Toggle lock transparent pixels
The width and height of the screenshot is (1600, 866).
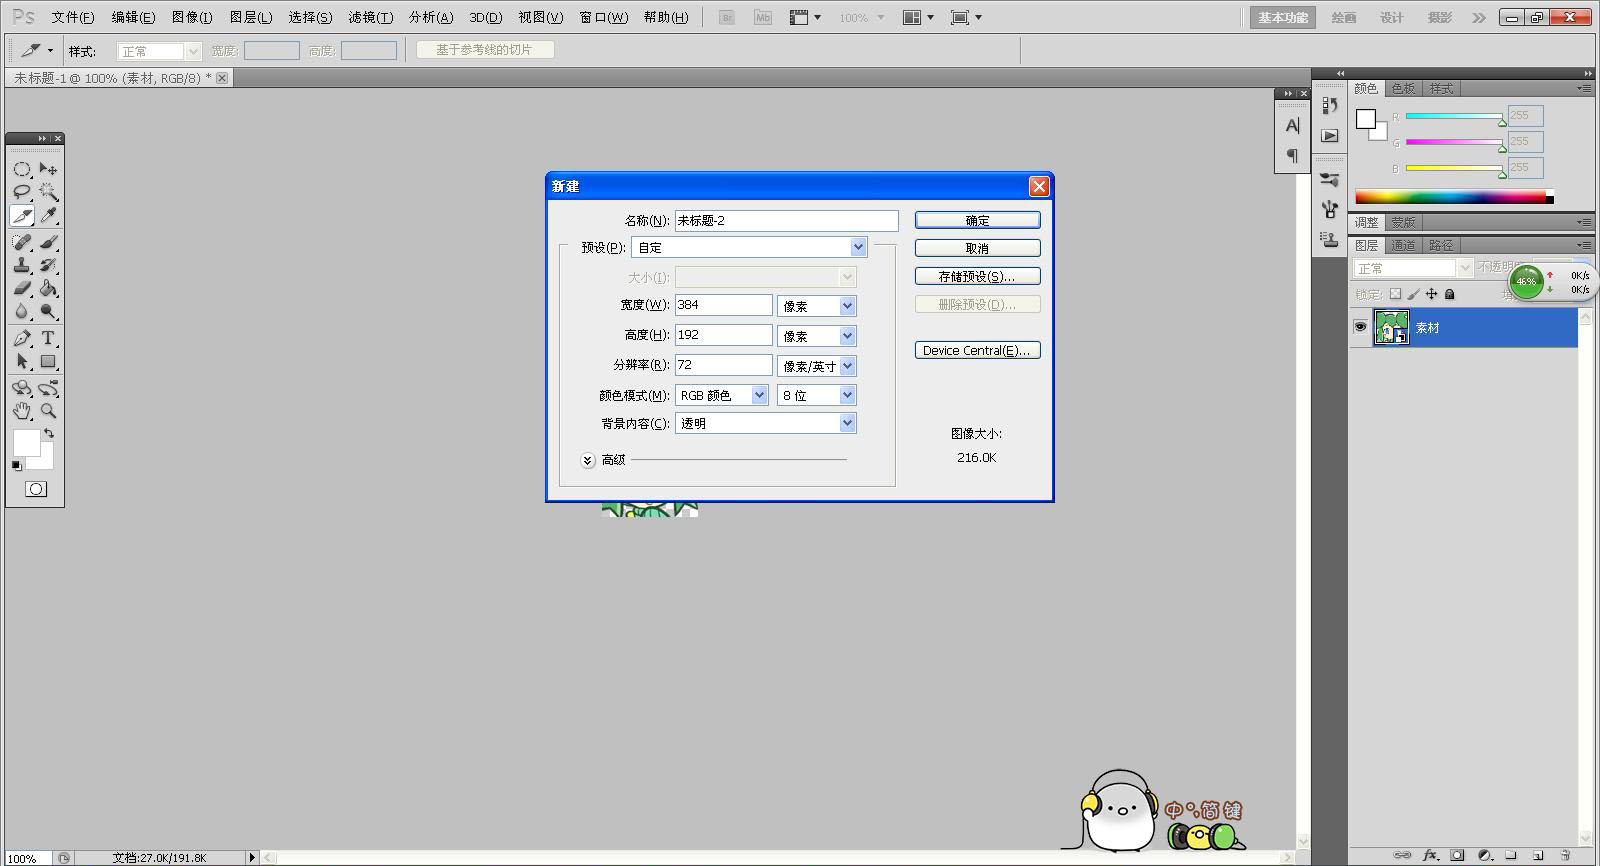(1396, 294)
